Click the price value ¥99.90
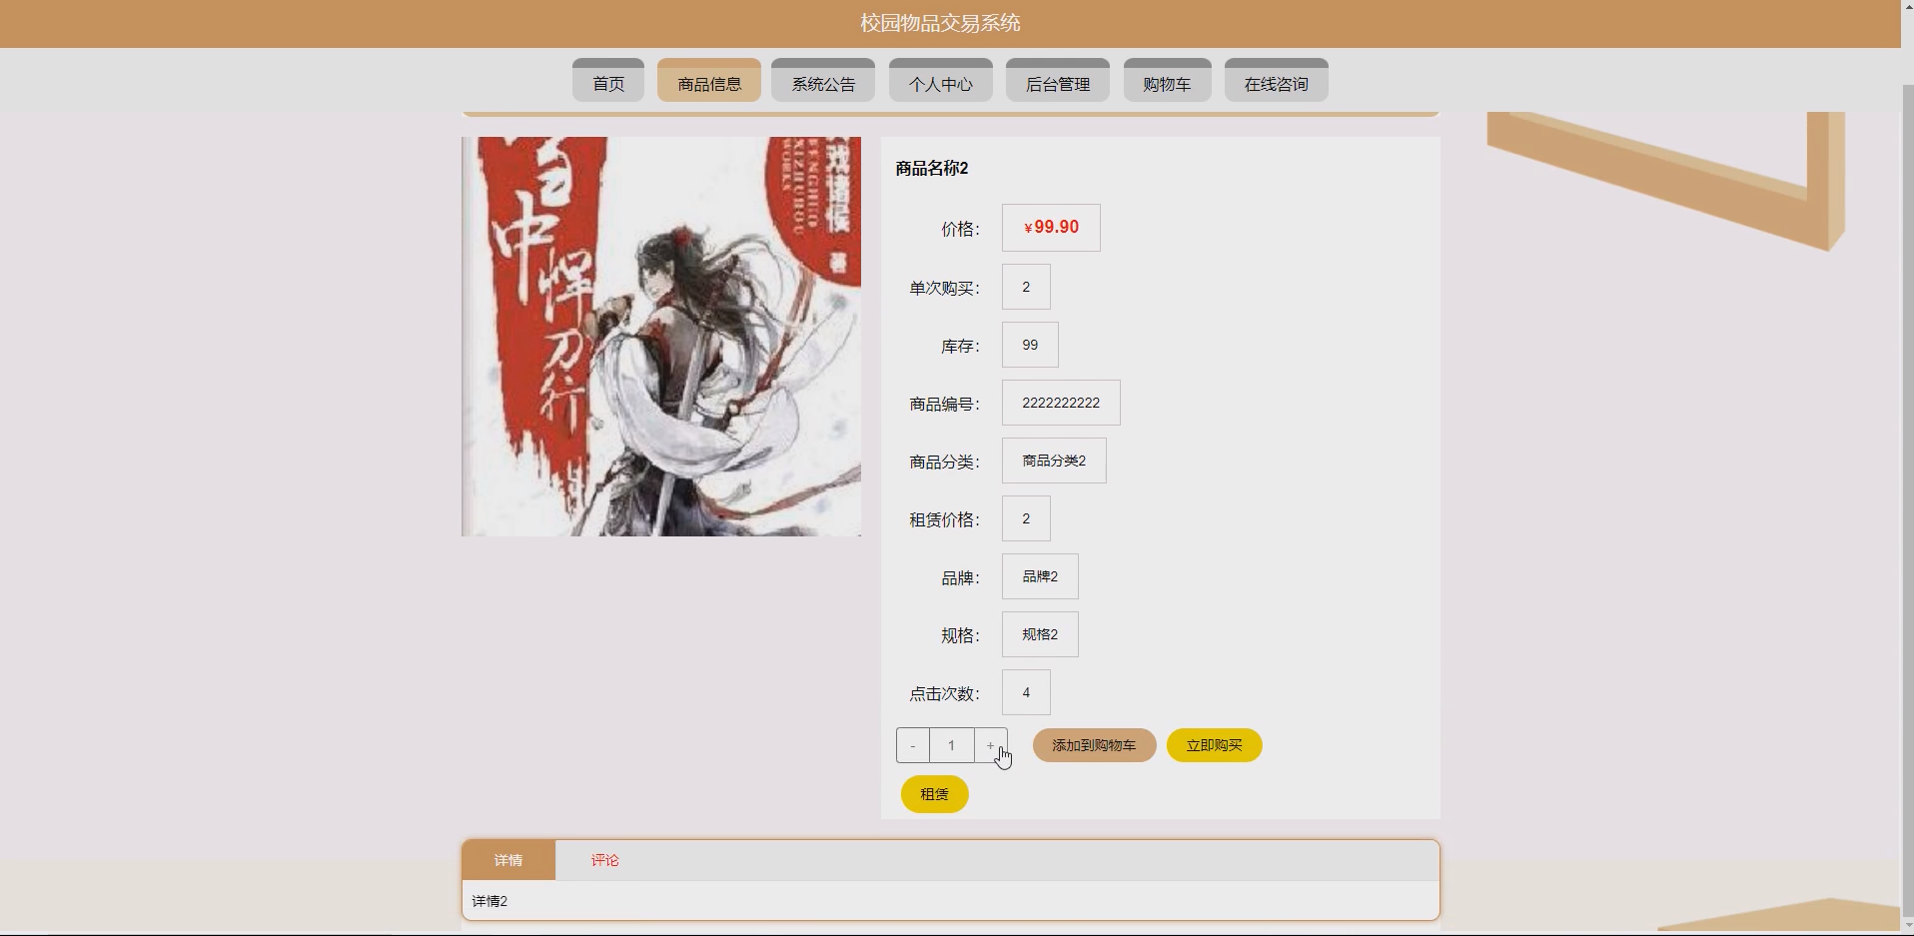The image size is (1914, 936). [1051, 228]
